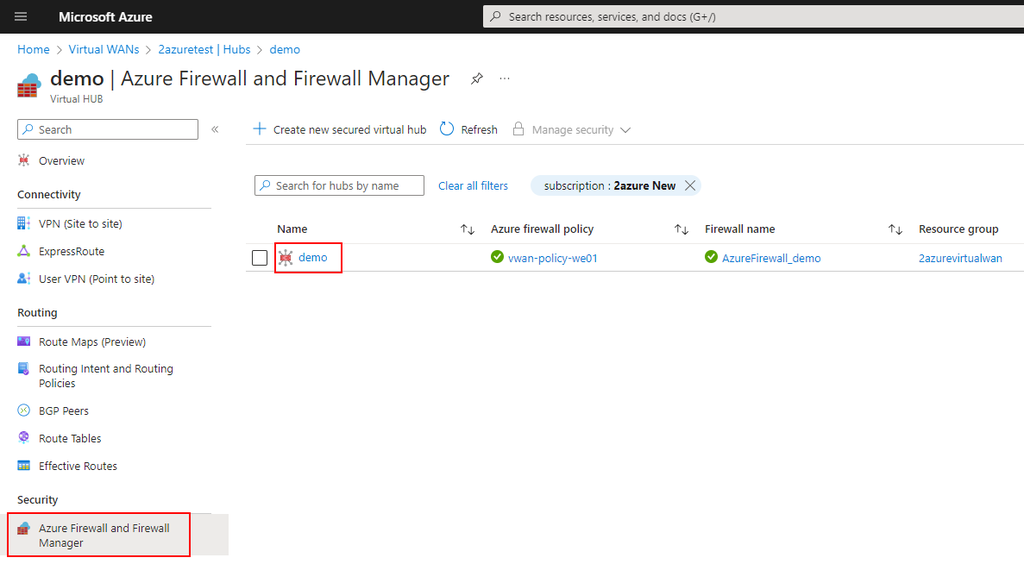Remove the subscription filter with X

[x=690, y=185]
